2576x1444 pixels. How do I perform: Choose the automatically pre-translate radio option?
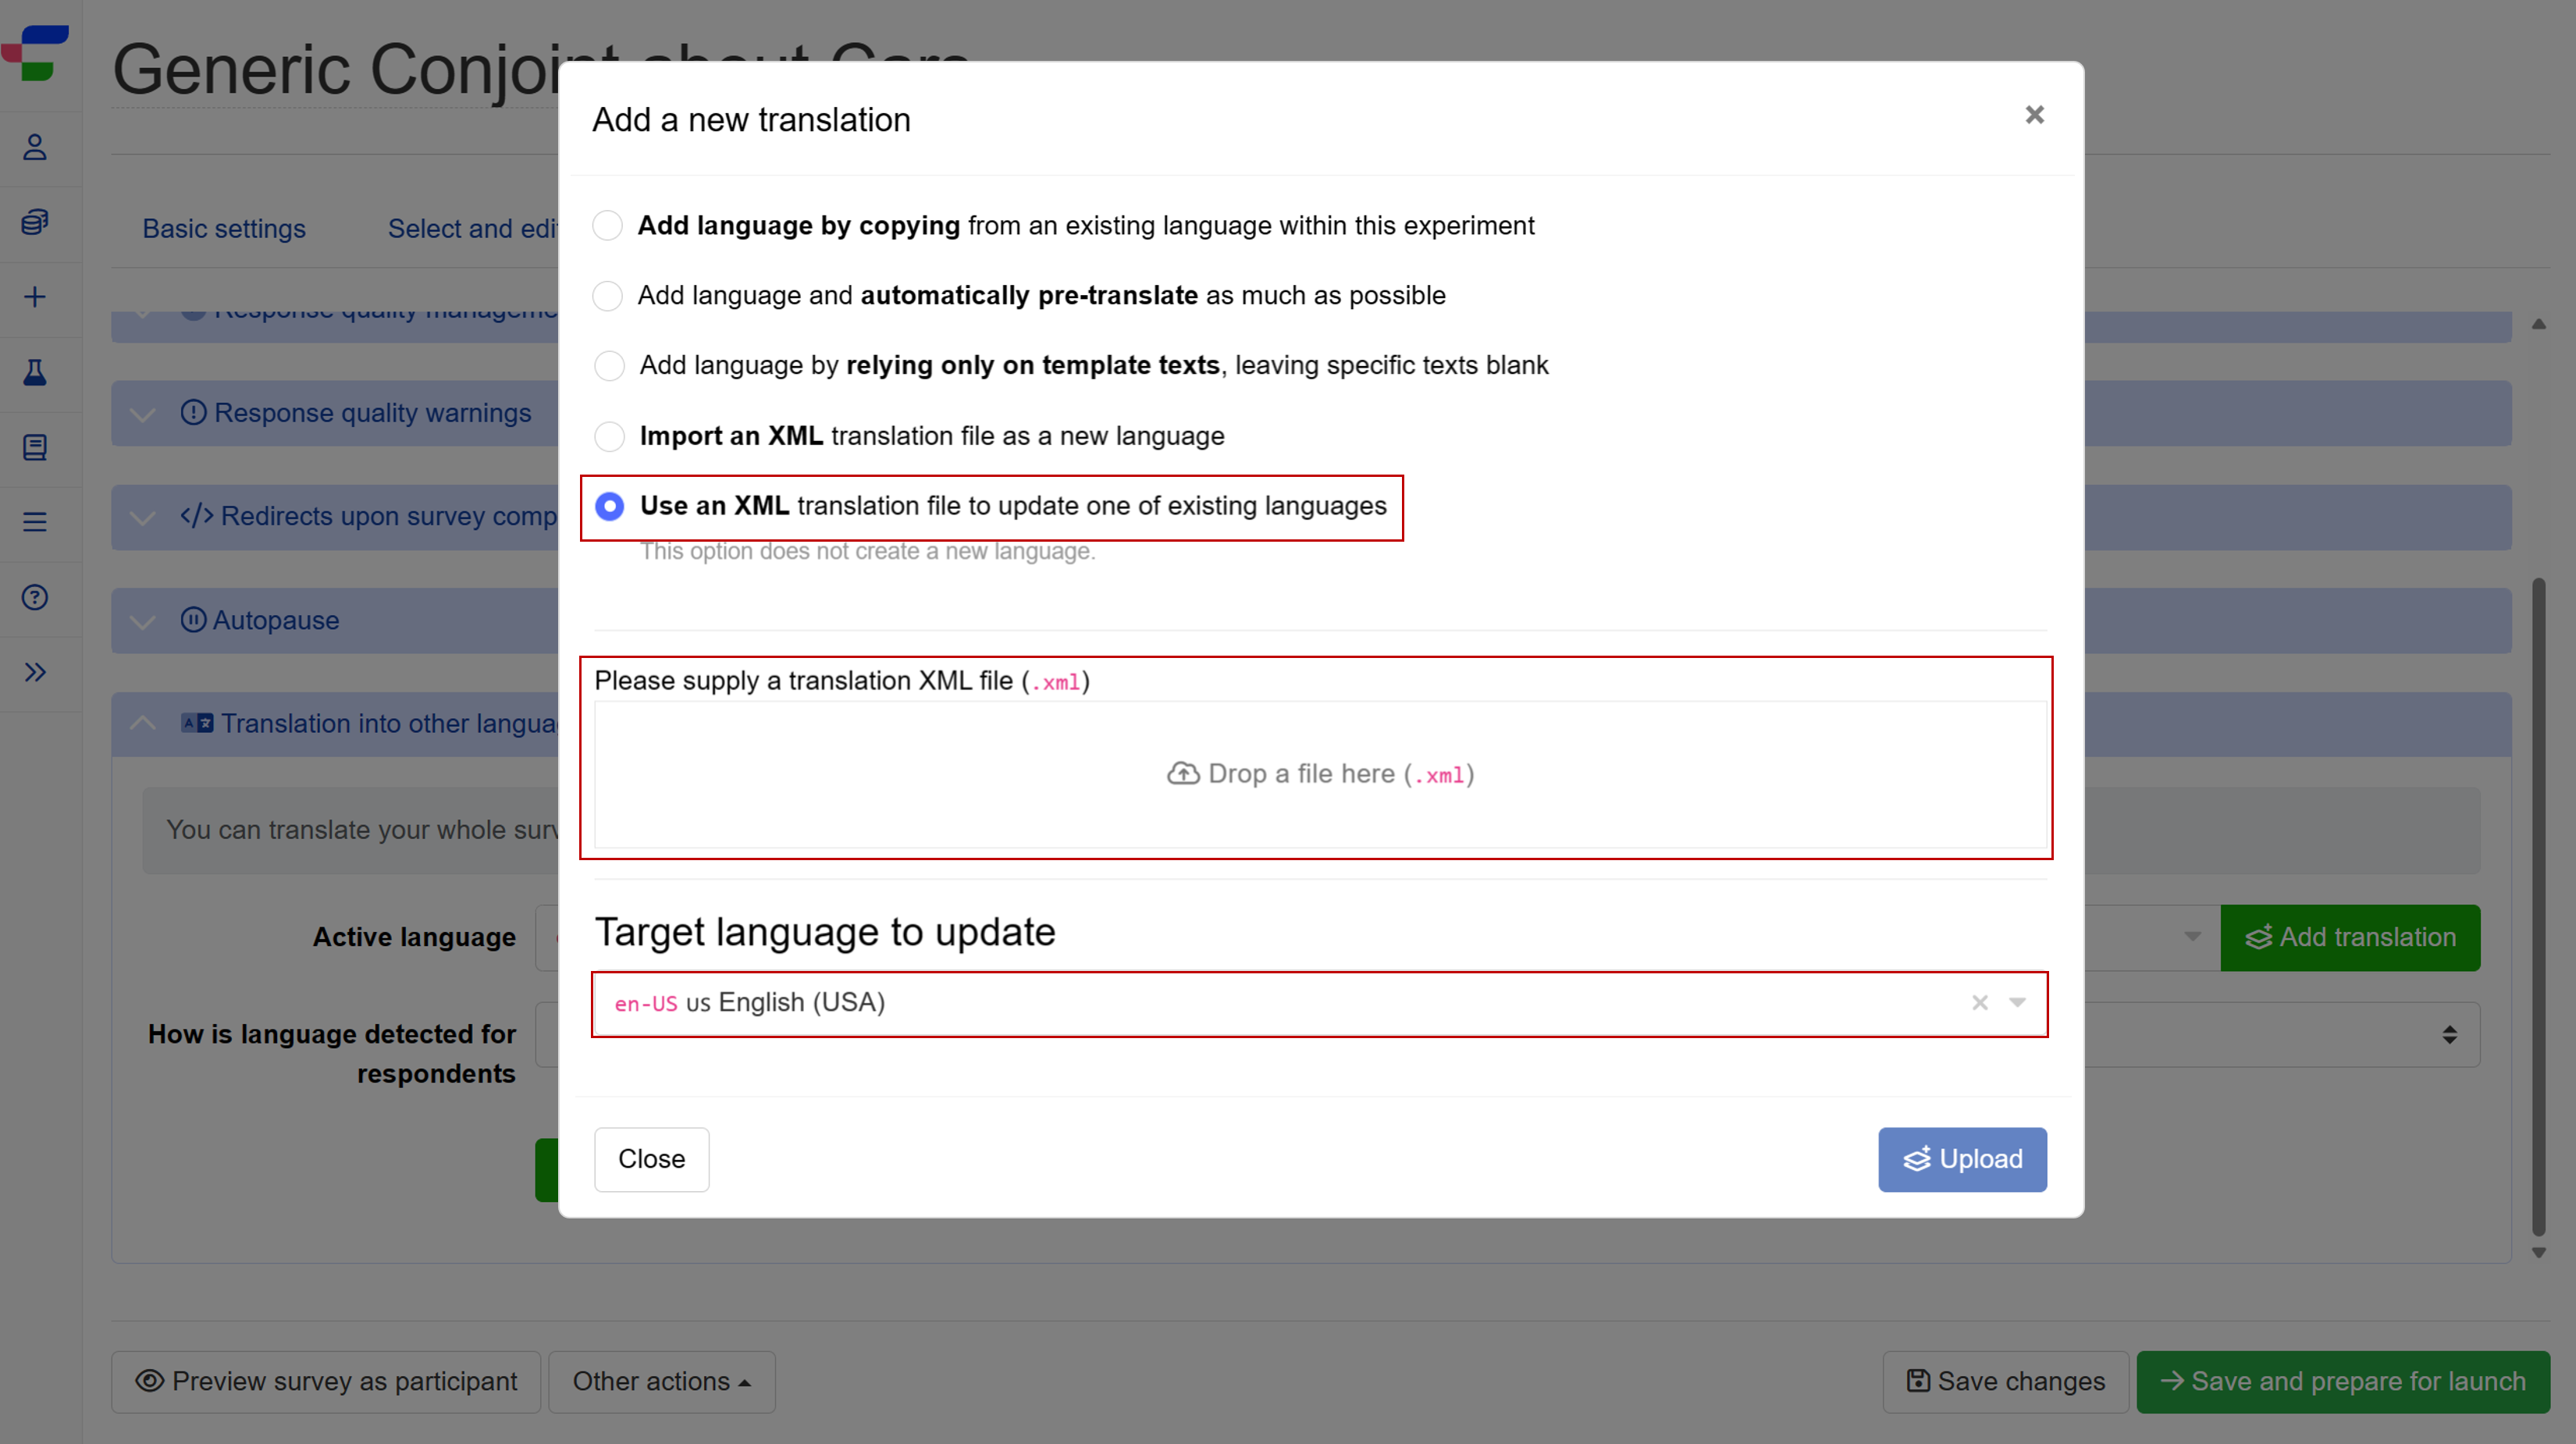tap(607, 296)
